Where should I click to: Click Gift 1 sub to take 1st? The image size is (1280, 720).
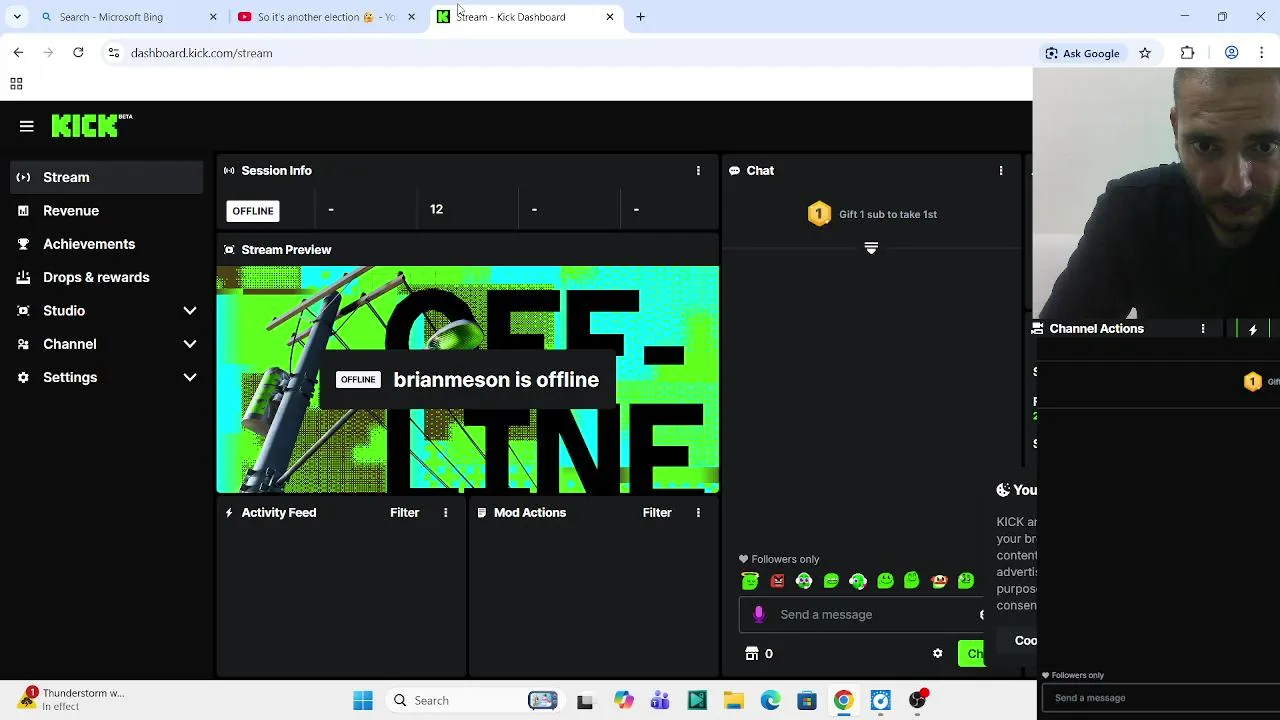pos(888,214)
